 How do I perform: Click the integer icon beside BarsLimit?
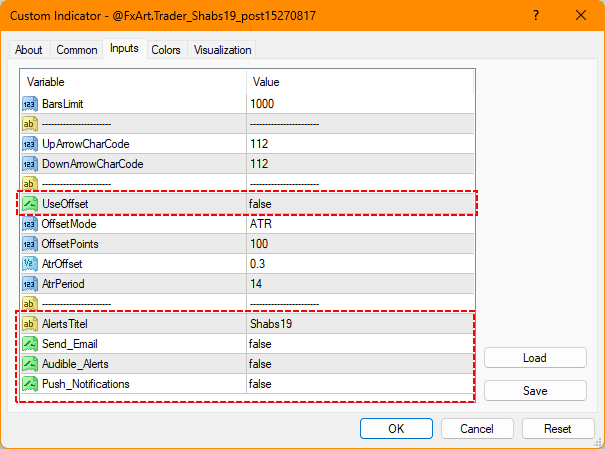(30, 104)
